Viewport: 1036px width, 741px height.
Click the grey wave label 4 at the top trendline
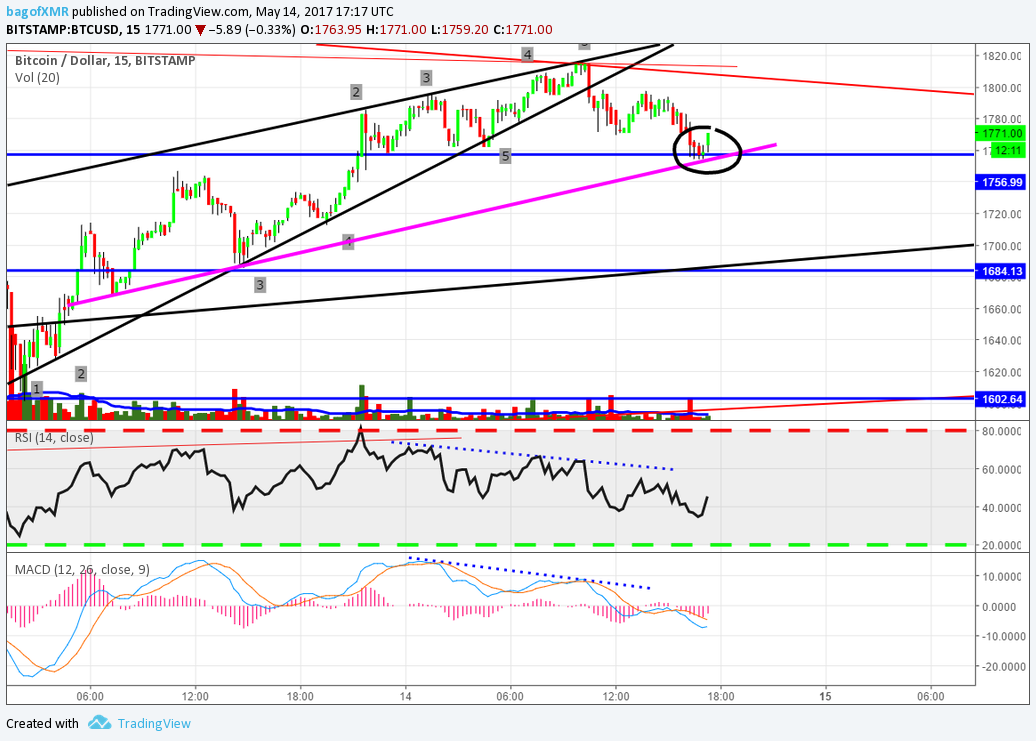(x=527, y=54)
